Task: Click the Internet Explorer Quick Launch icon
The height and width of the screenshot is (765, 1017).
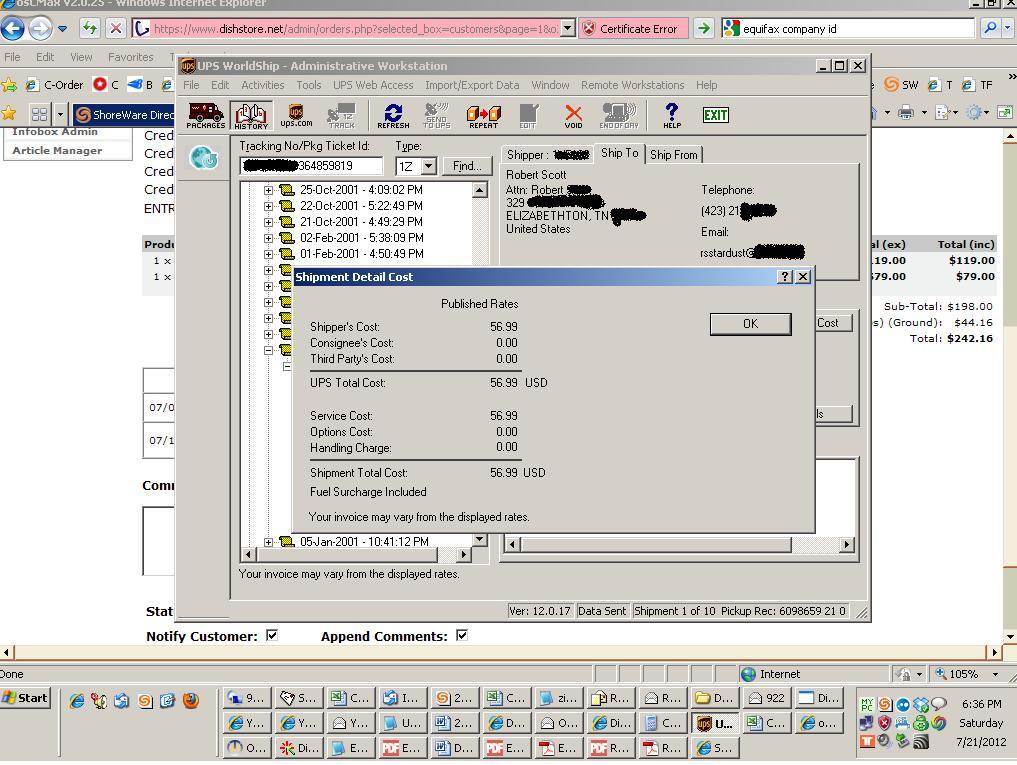Action: pyautogui.click(x=77, y=701)
